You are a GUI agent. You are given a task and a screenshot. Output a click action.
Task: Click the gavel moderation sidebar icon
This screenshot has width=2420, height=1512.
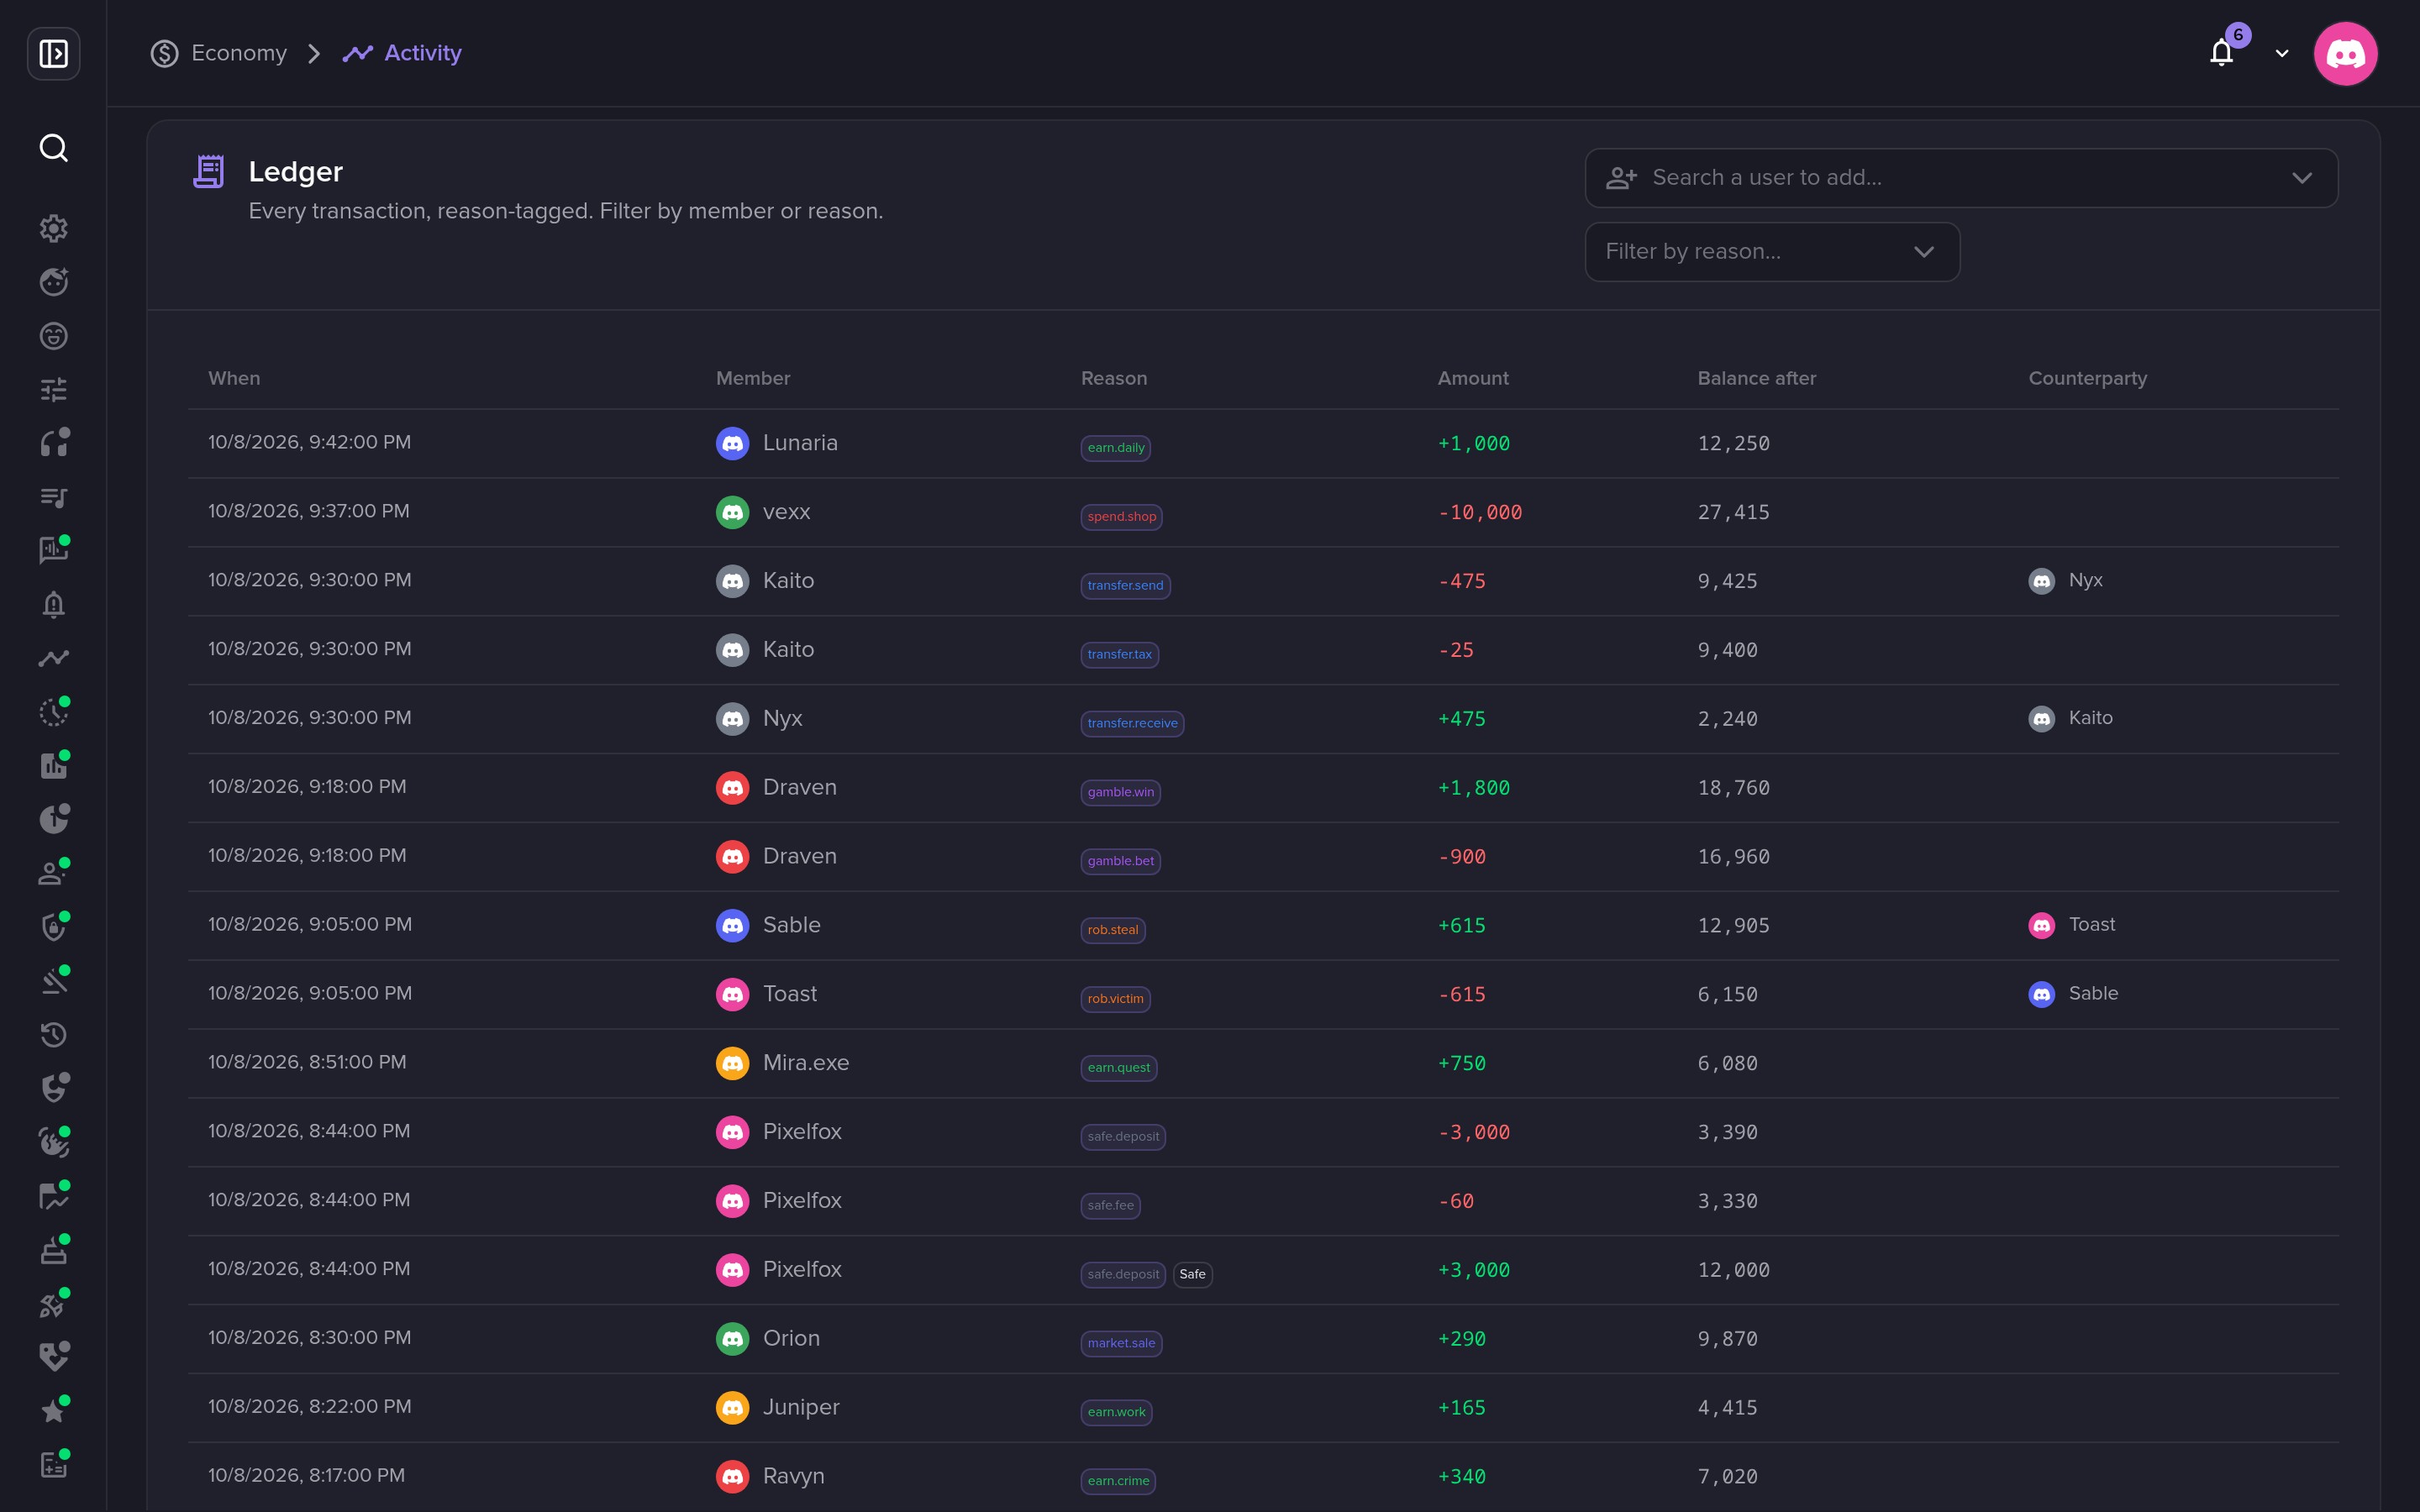pyautogui.click(x=53, y=981)
